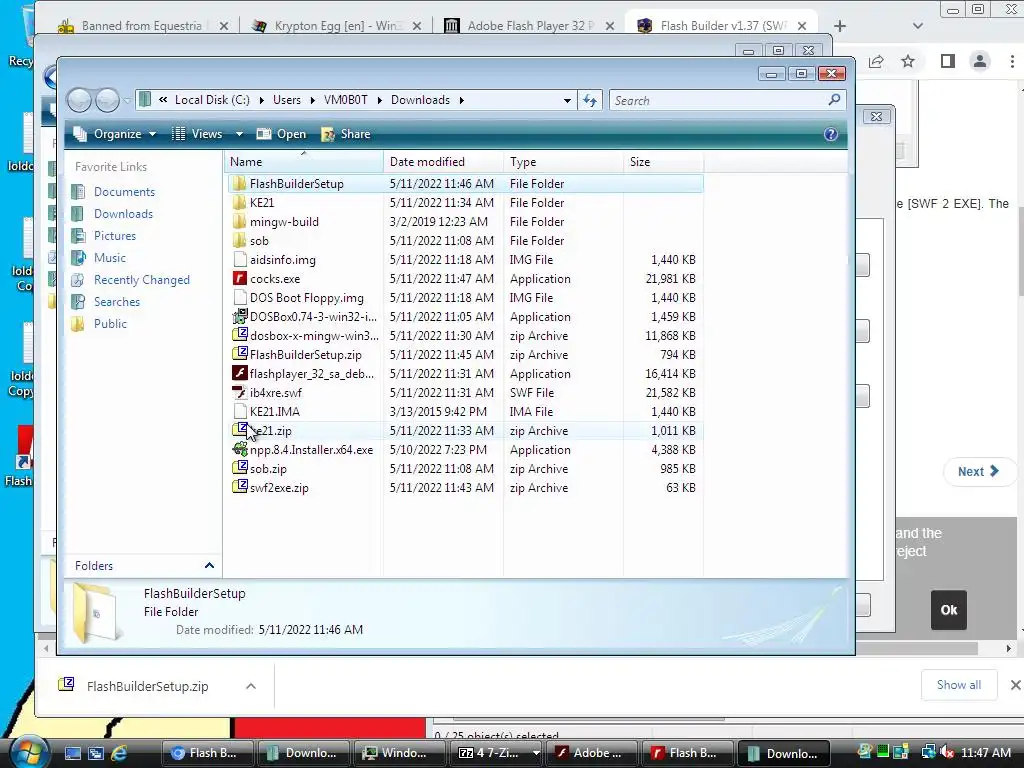
Task: Launch Internet Explorer from quick launch
Action: click(x=119, y=753)
